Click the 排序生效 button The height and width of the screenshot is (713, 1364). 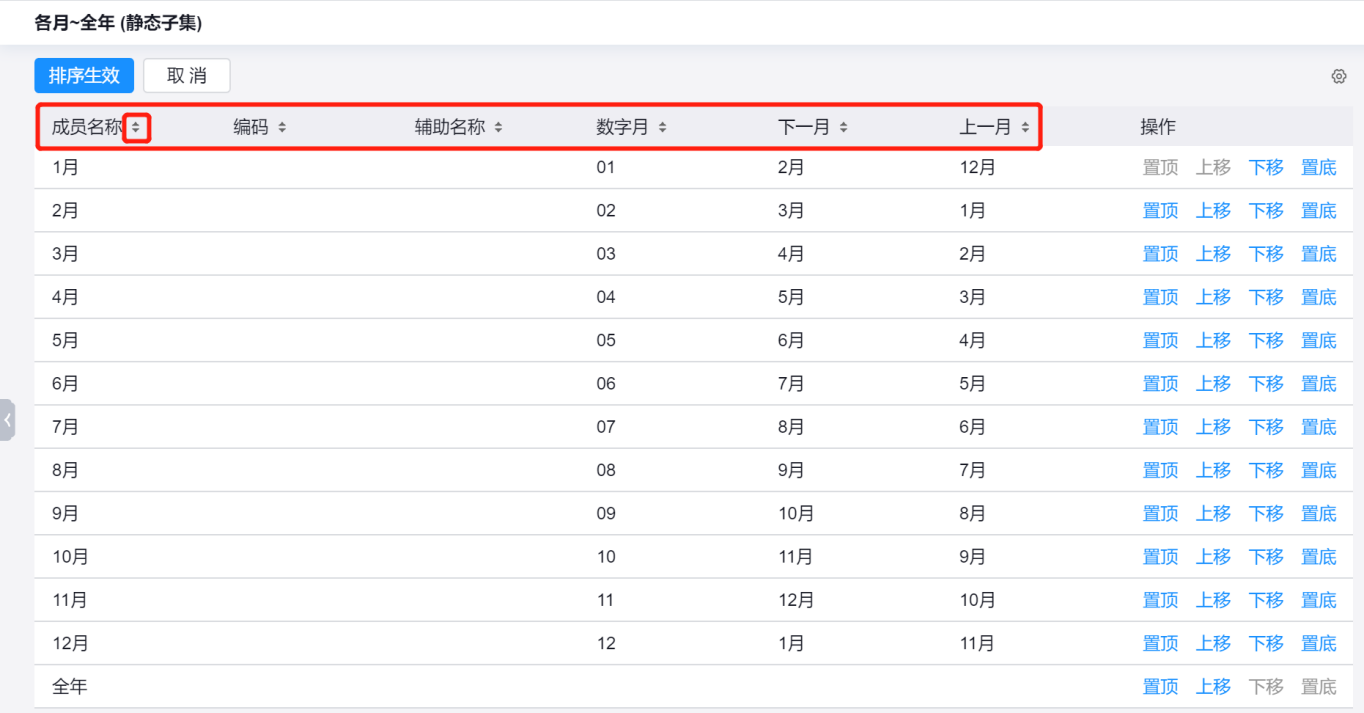coord(84,76)
